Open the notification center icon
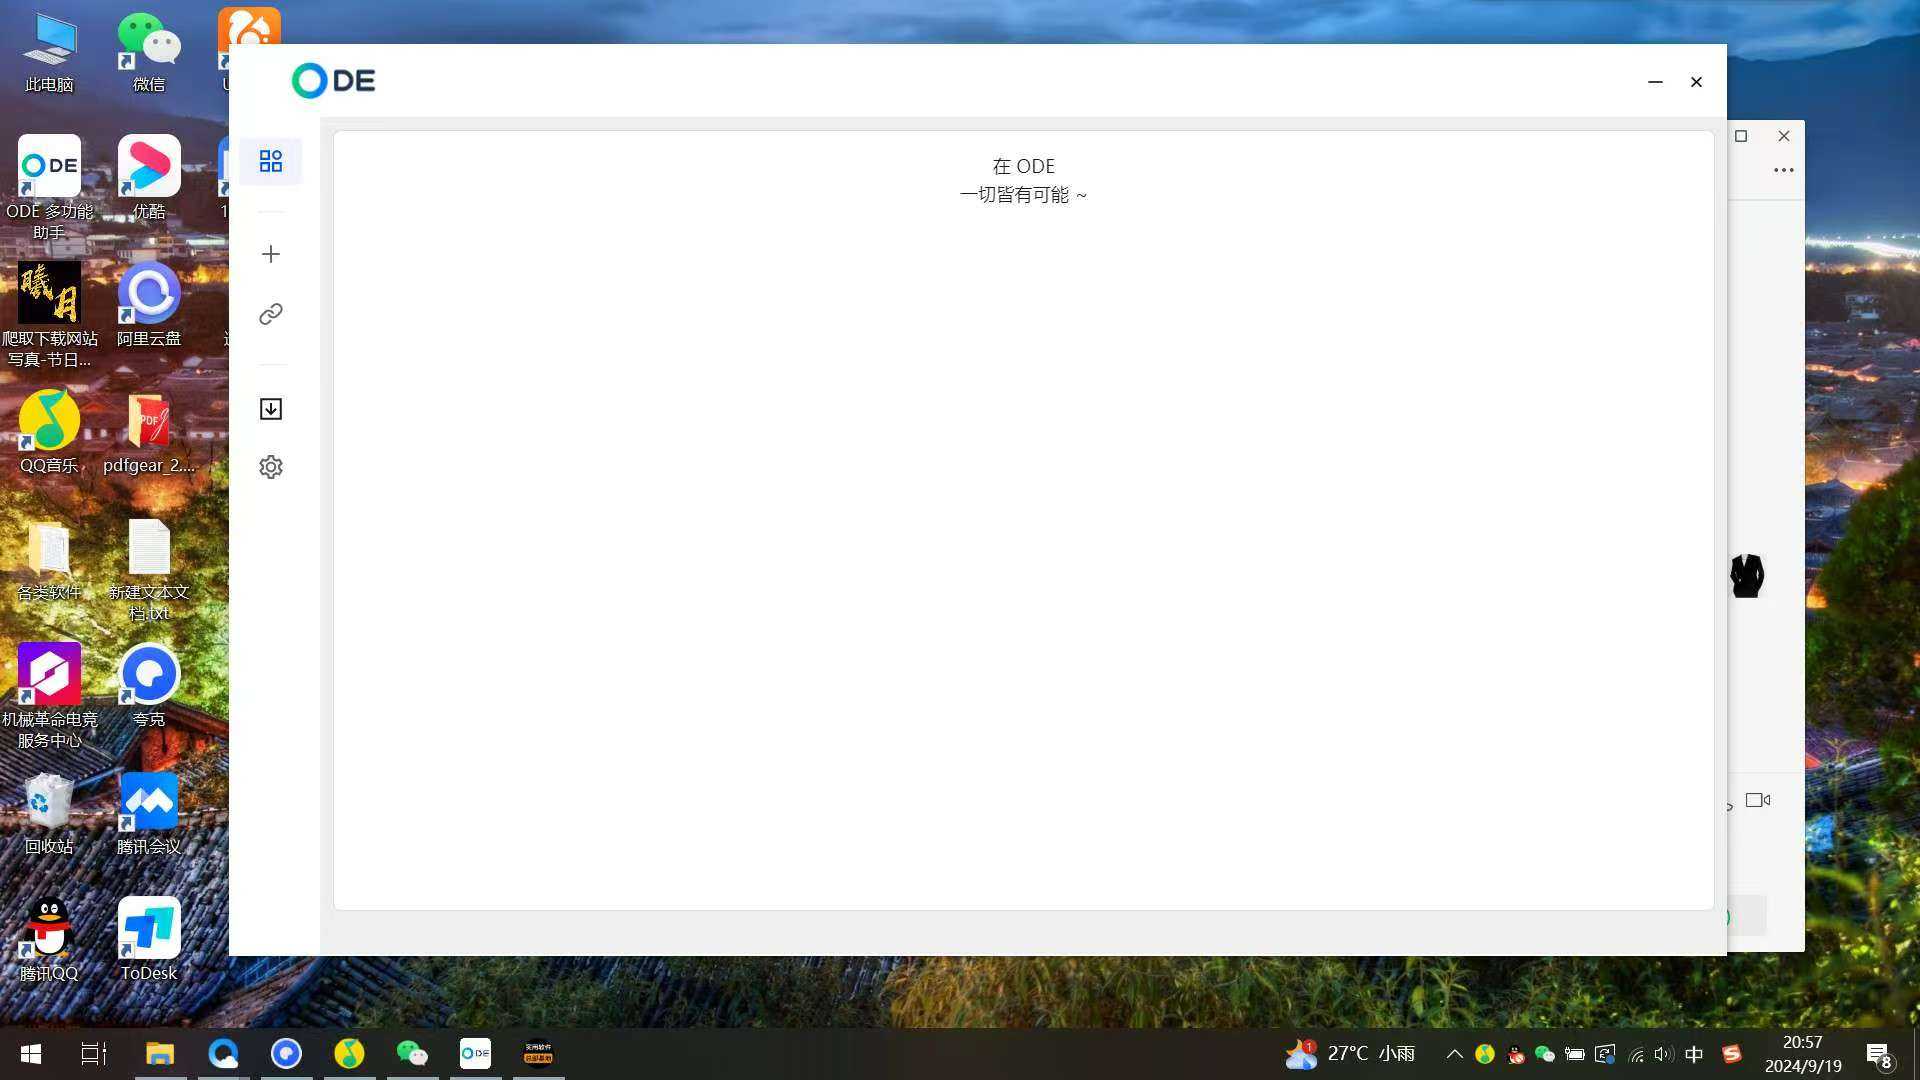This screenshot has width=1920, height=1080. 1878,1054
